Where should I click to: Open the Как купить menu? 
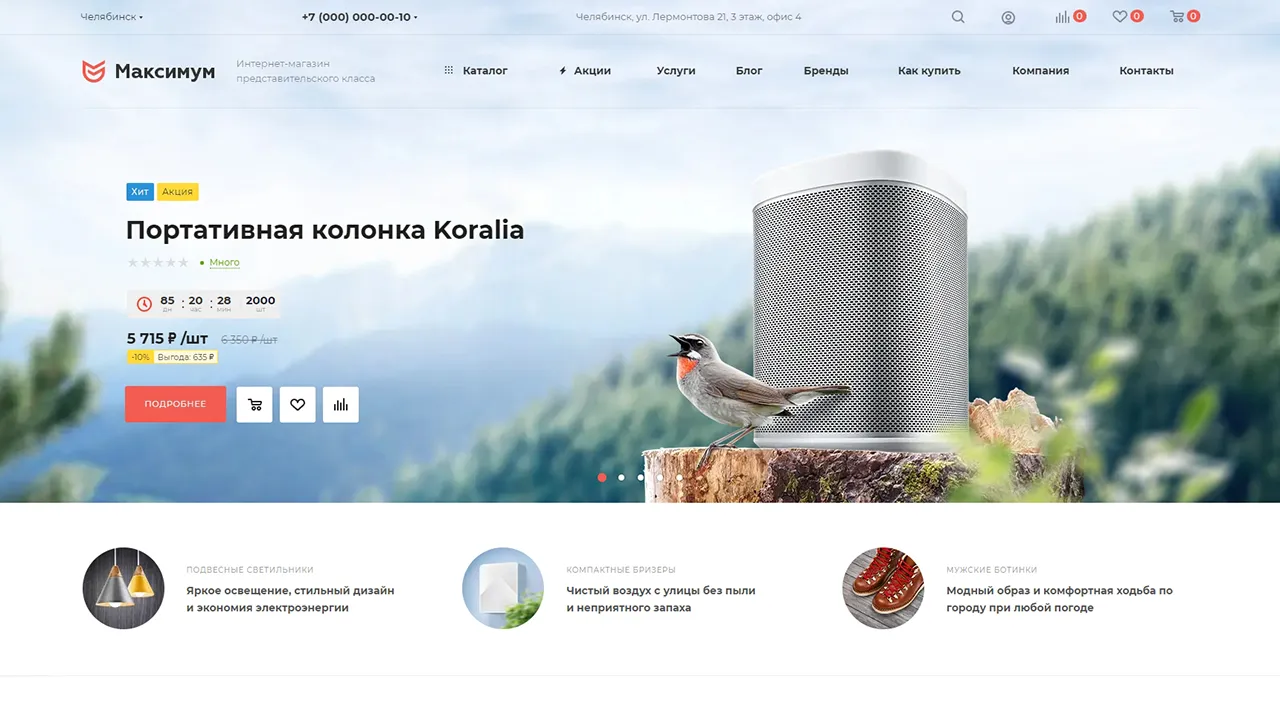click(x=929, y=71)
